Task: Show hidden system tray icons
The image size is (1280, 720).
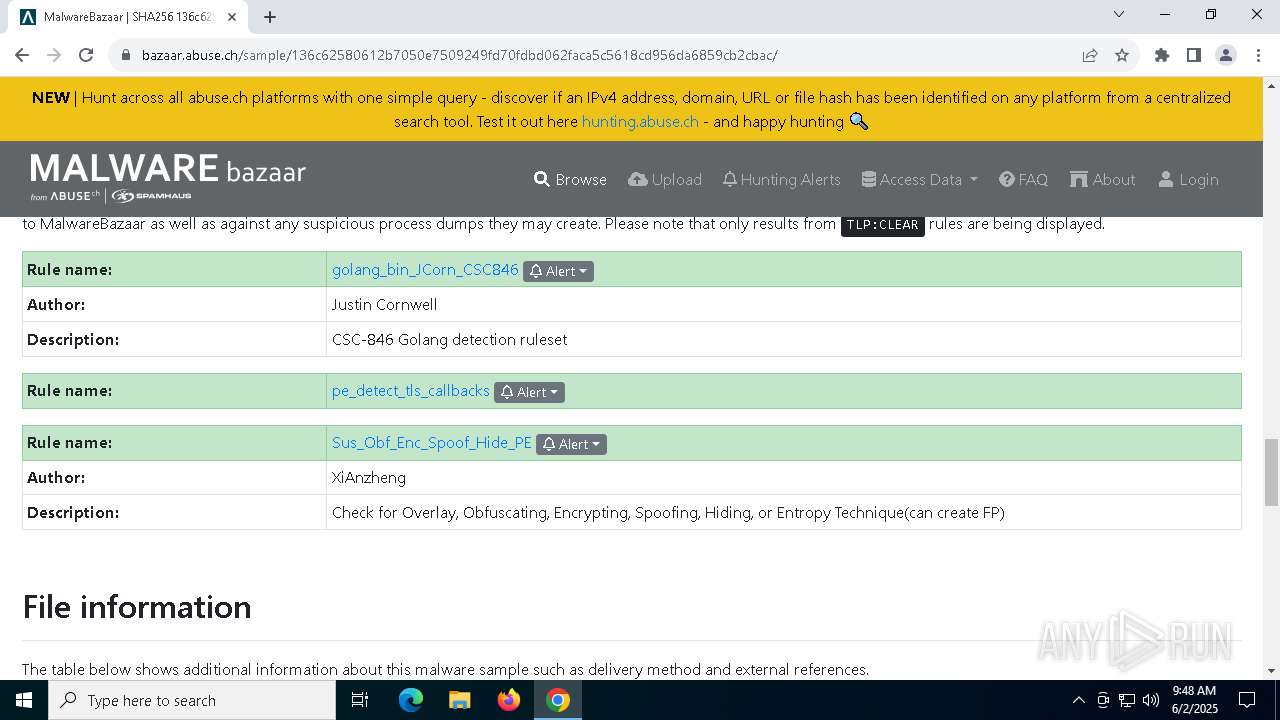Action: click(x=1078, y=700)
